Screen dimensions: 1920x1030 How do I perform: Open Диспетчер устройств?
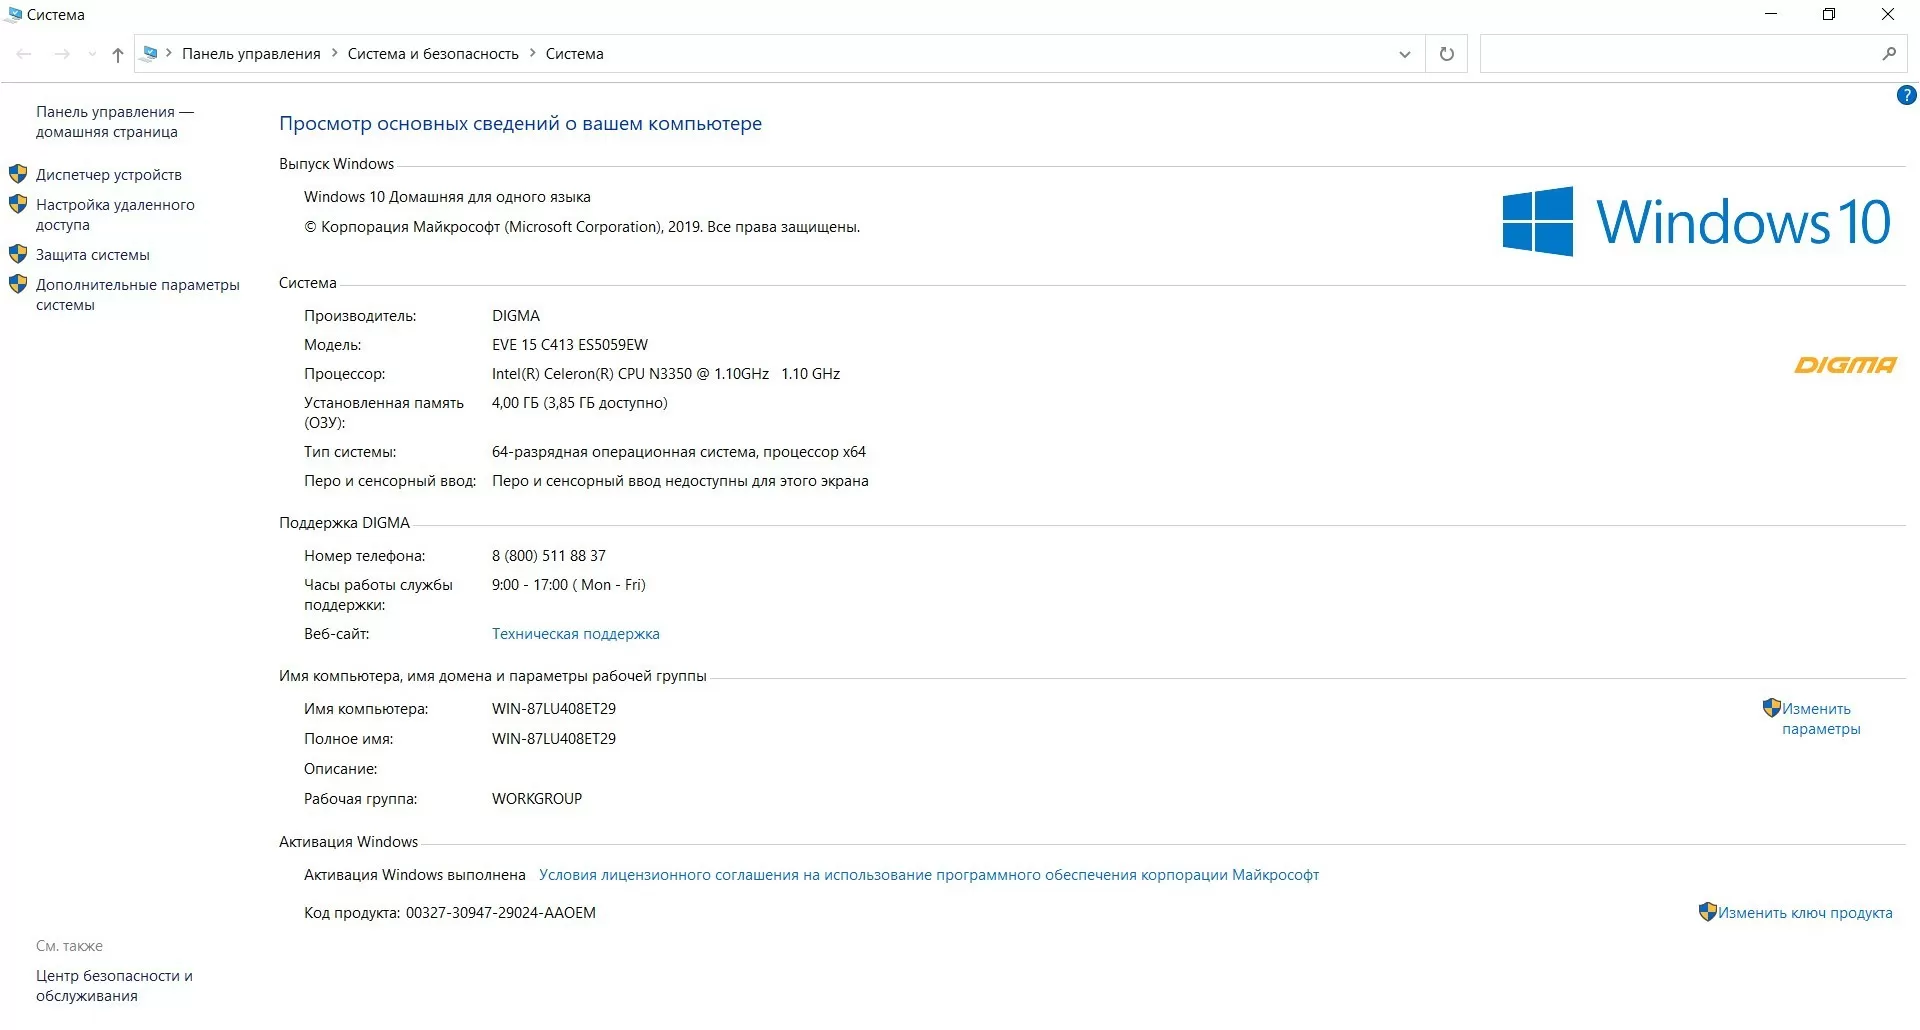pos(109,175)
